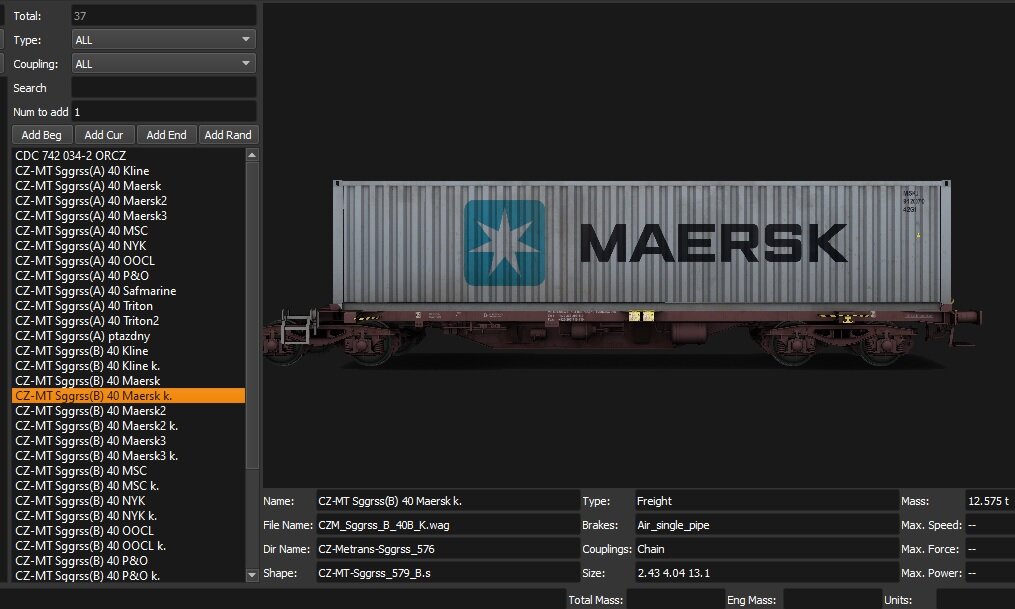This screenshot has height=609, width=1015.
Task: Open the Coupling dropdown
Action: [164, 64]
